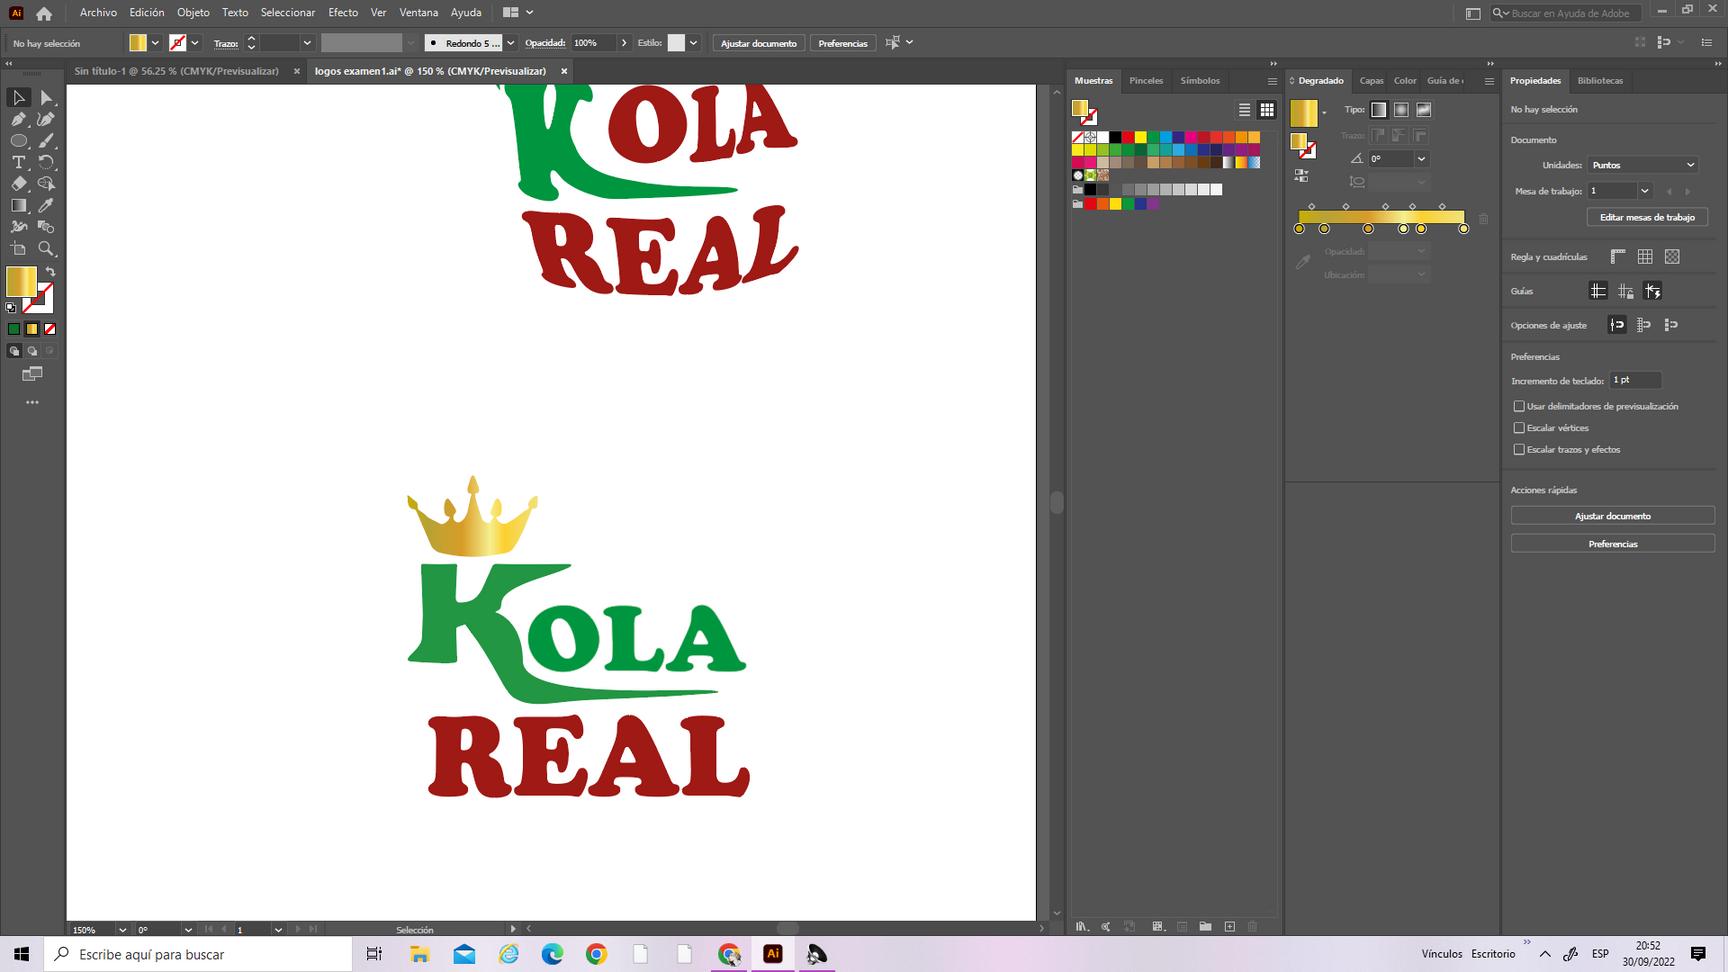This screenshot has width=1728, height=972.
Task: Open the Opacidad percentage dropdown arrow
Action: pos(624,43)
